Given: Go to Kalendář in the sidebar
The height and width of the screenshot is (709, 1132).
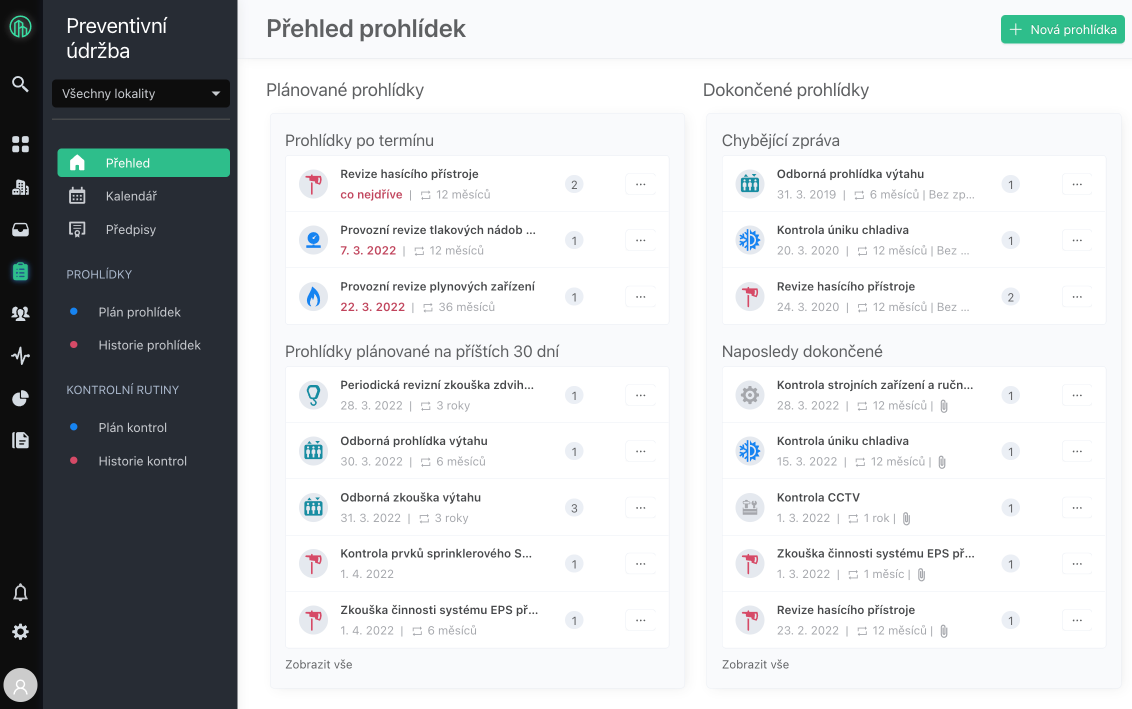Looking at the screenshot, I should (131, 196).
